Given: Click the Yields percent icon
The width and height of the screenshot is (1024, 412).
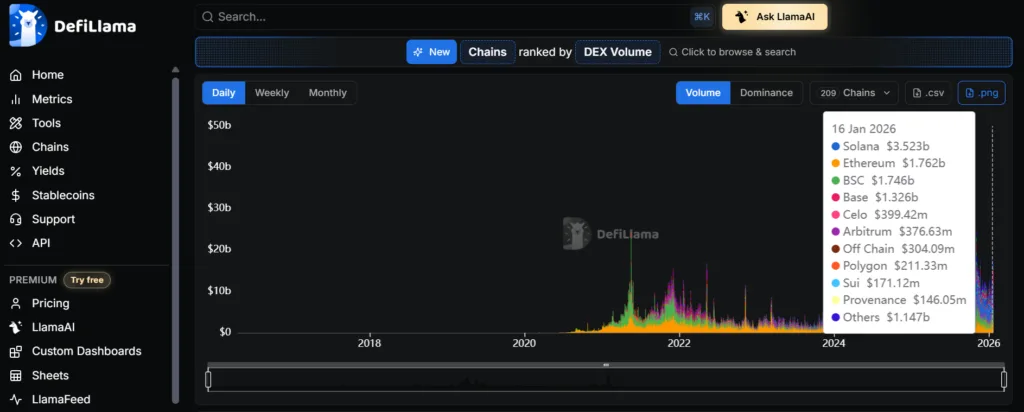Looking at the screenshot, I should coord(16,171).
